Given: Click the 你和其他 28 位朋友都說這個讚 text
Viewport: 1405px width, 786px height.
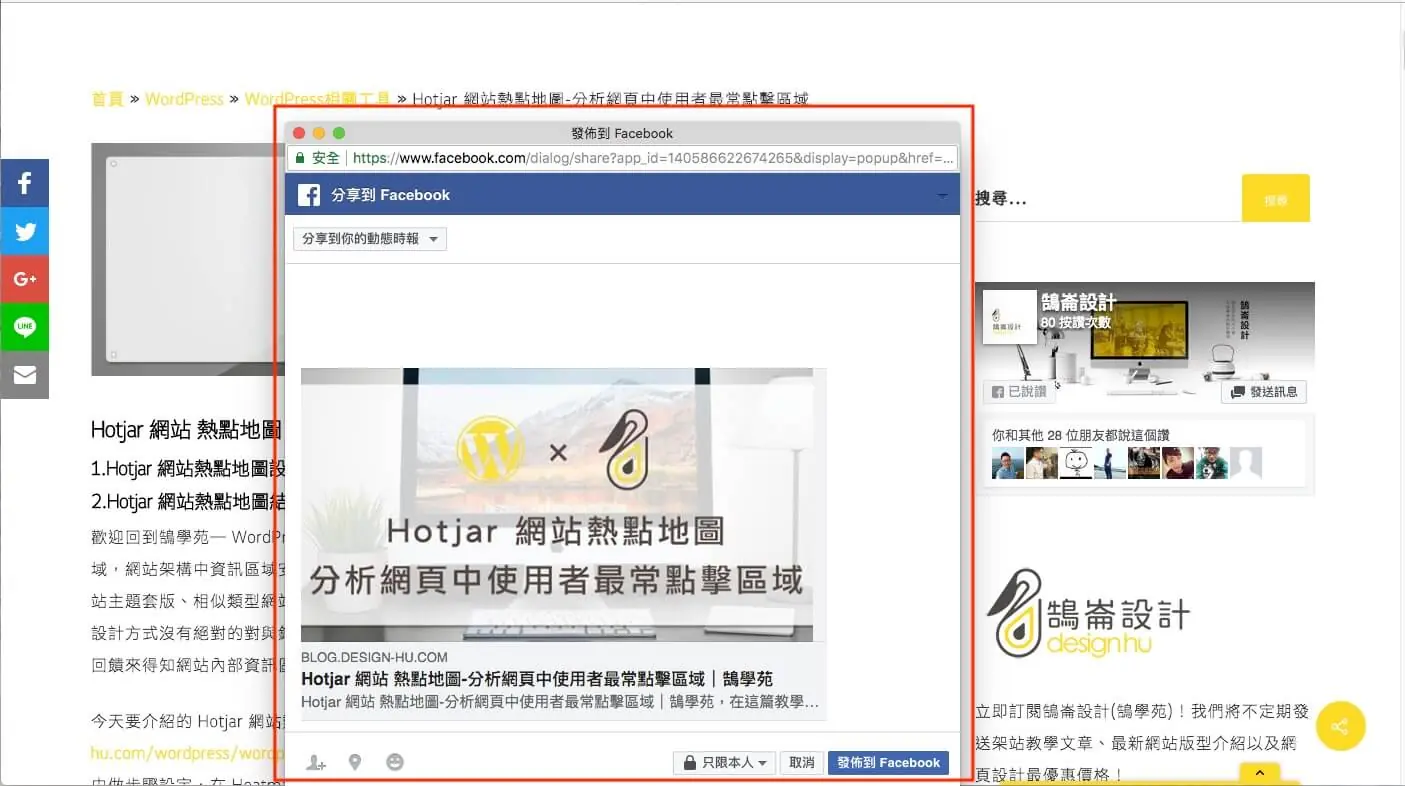Looking at the screenshot, I should pos(1080,435).
